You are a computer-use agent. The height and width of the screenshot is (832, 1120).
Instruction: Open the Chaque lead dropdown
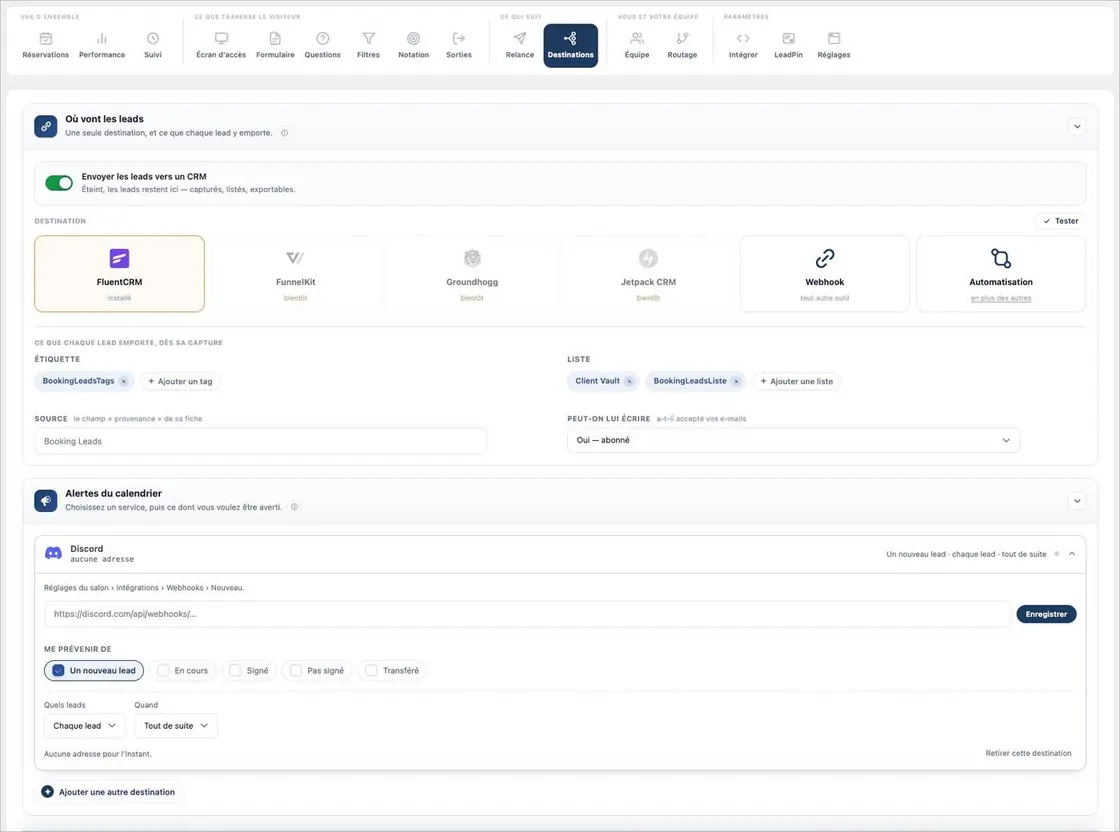point(84,726)
